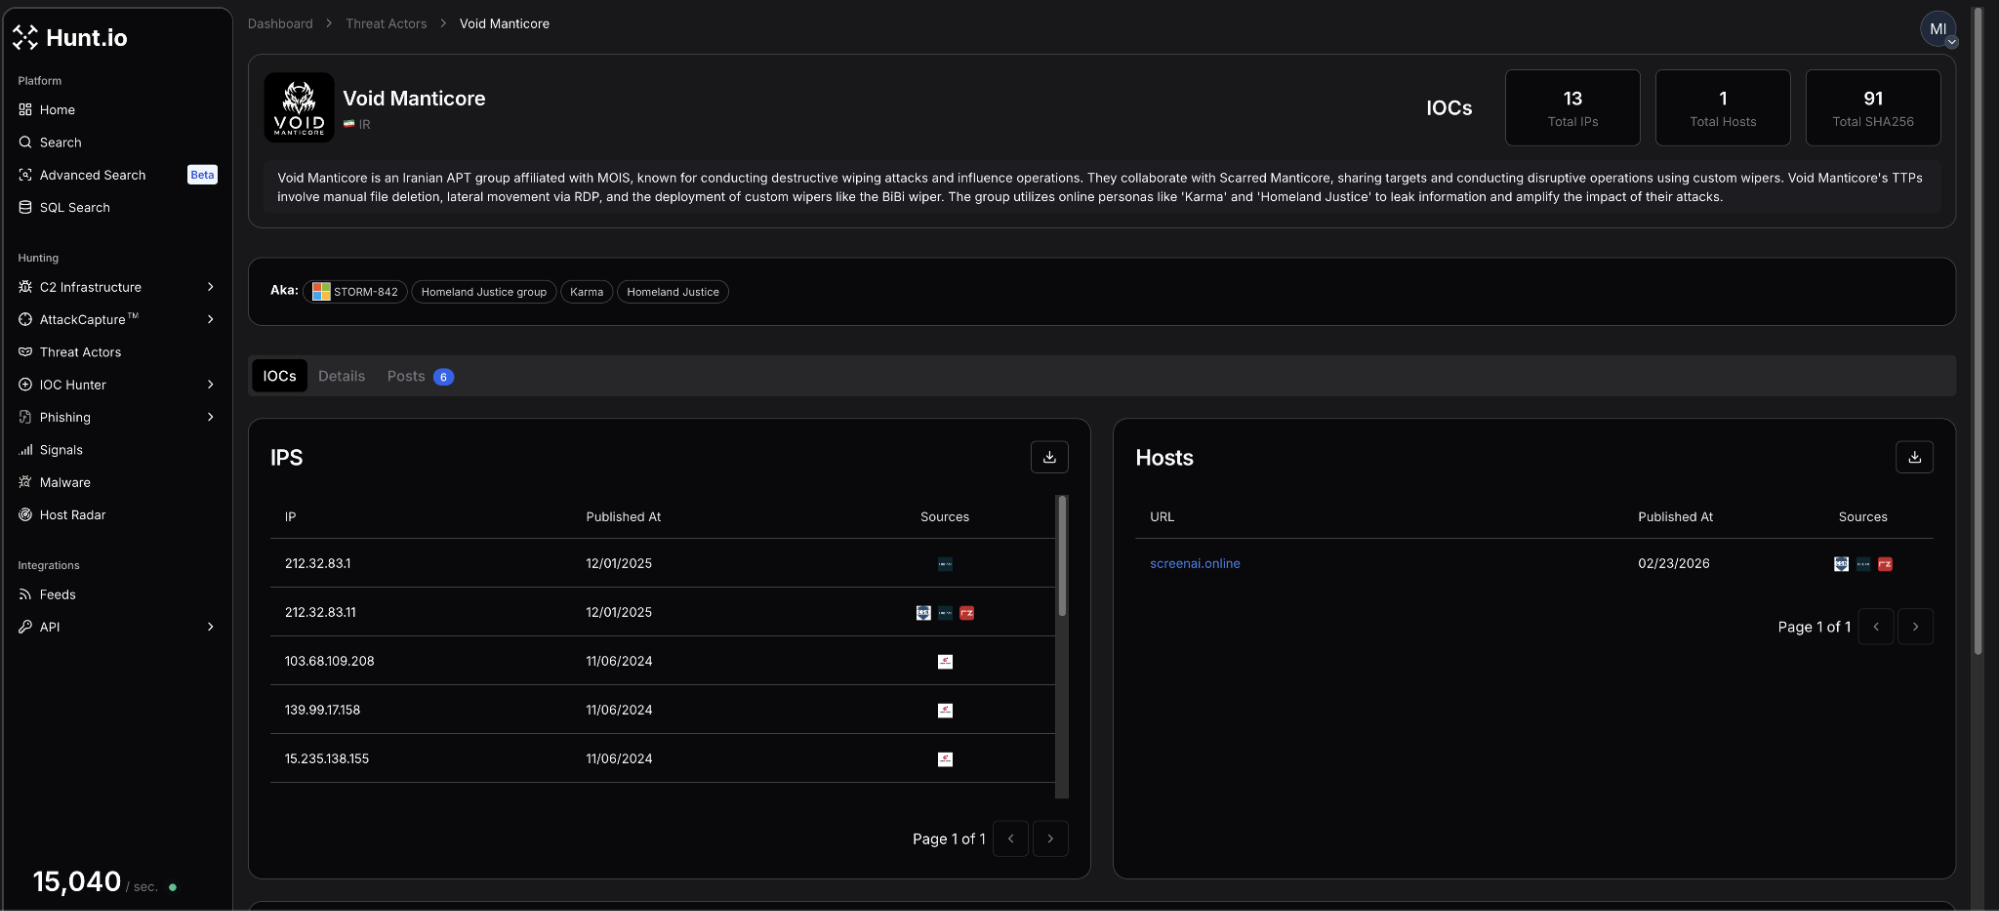Viewport: 1999px width, 911px height.
Task: Select the STORM-842 alias tag
Action: point(356,292)
